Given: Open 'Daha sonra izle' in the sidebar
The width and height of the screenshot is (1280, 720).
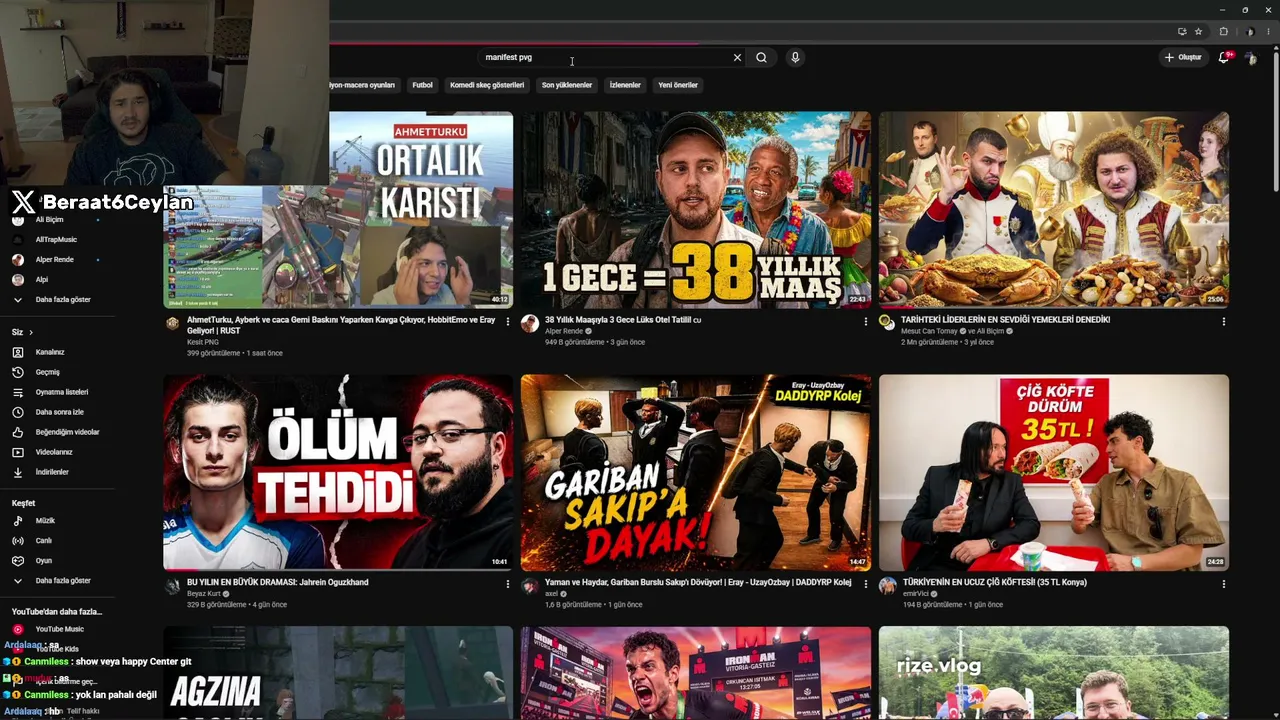Looking at the screenshot, I should 56,412.
